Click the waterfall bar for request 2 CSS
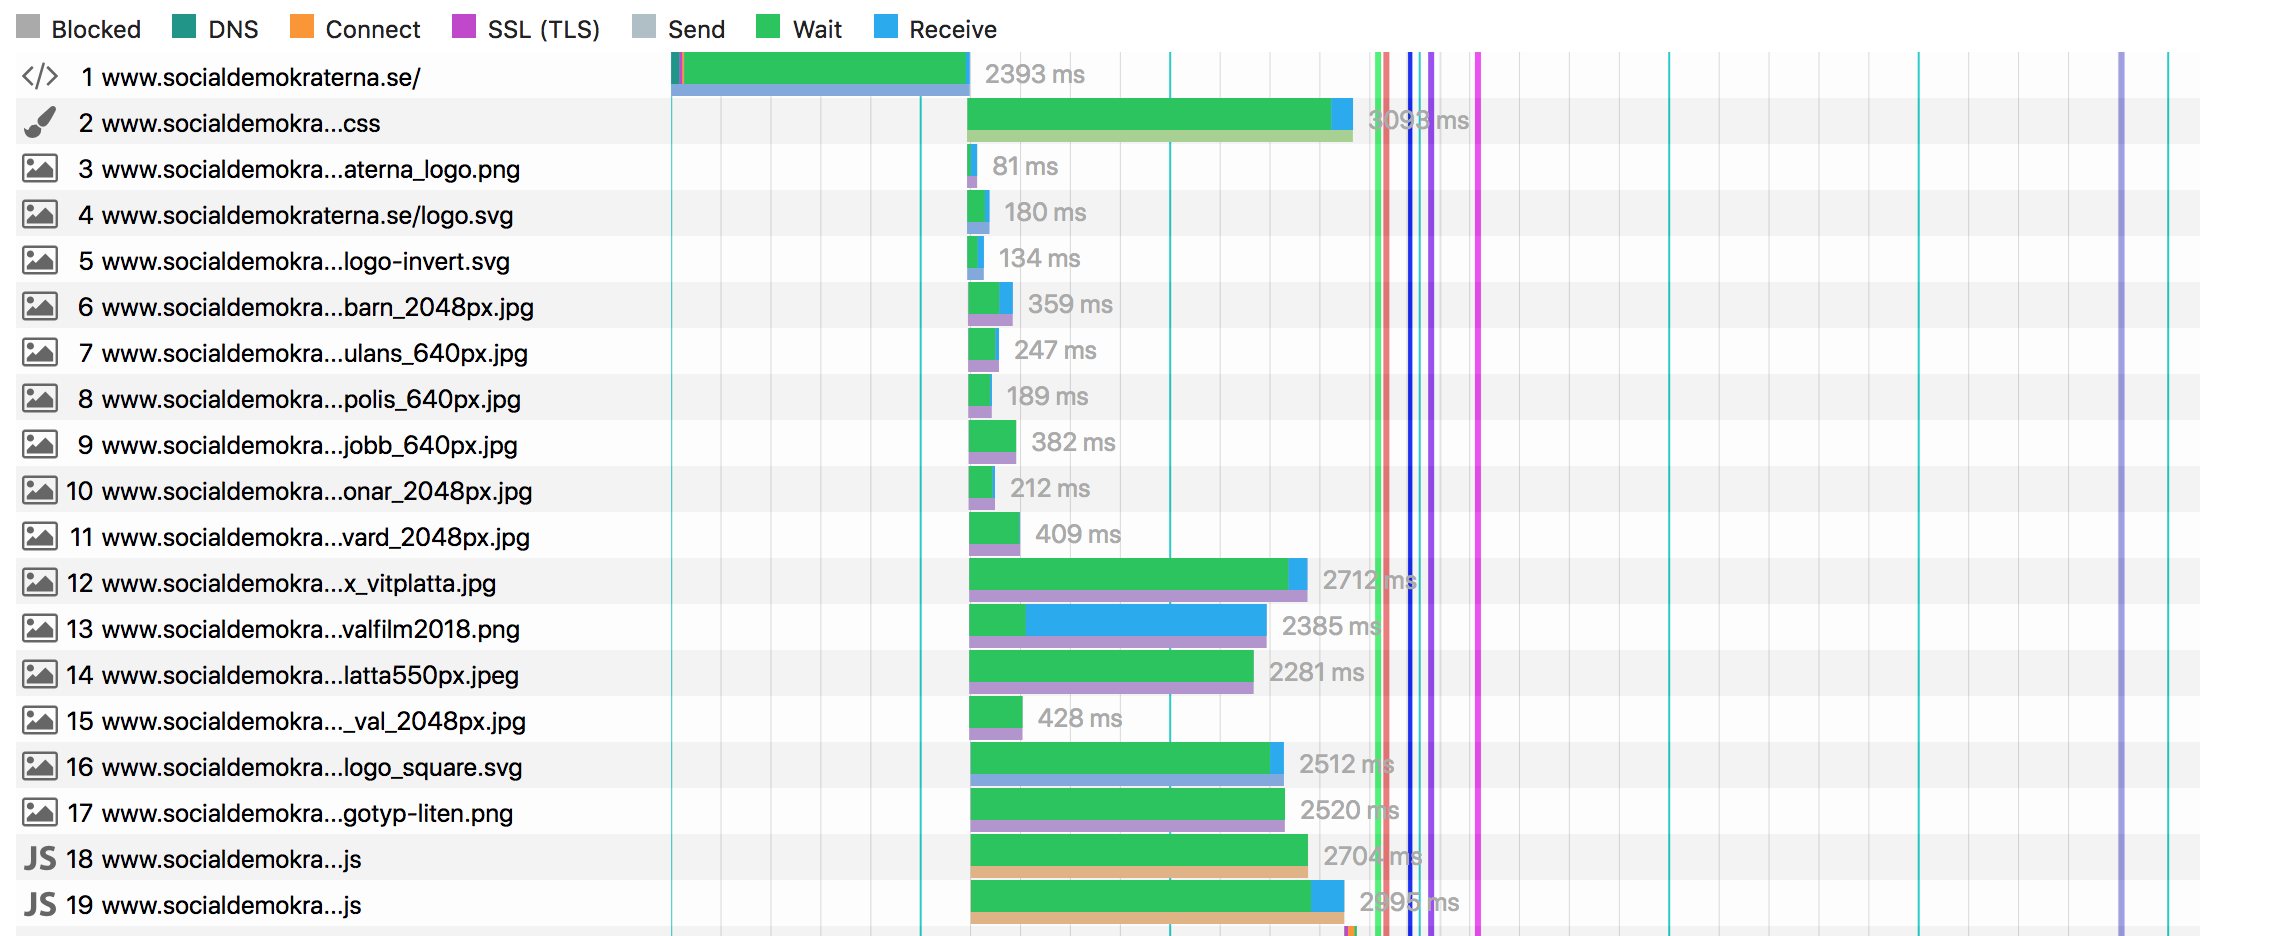This screenshot has width=2288, height=936. (1150, 115)
